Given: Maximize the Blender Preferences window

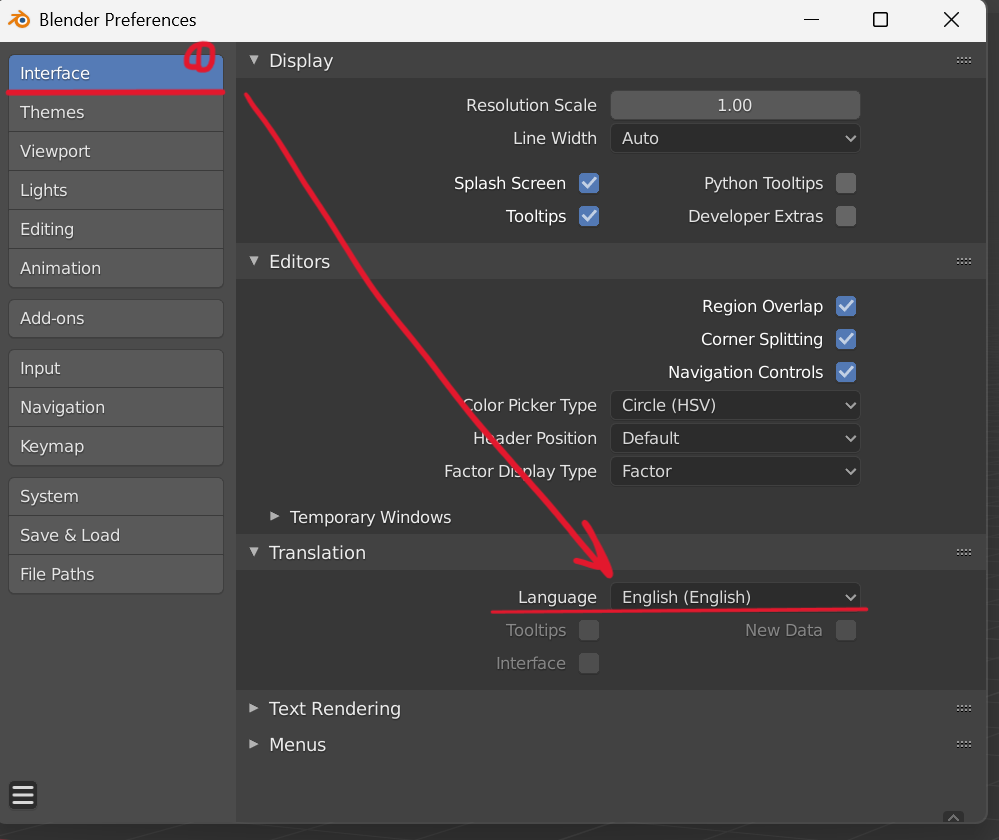Looking at the screenshot, I should pos(880,20).
